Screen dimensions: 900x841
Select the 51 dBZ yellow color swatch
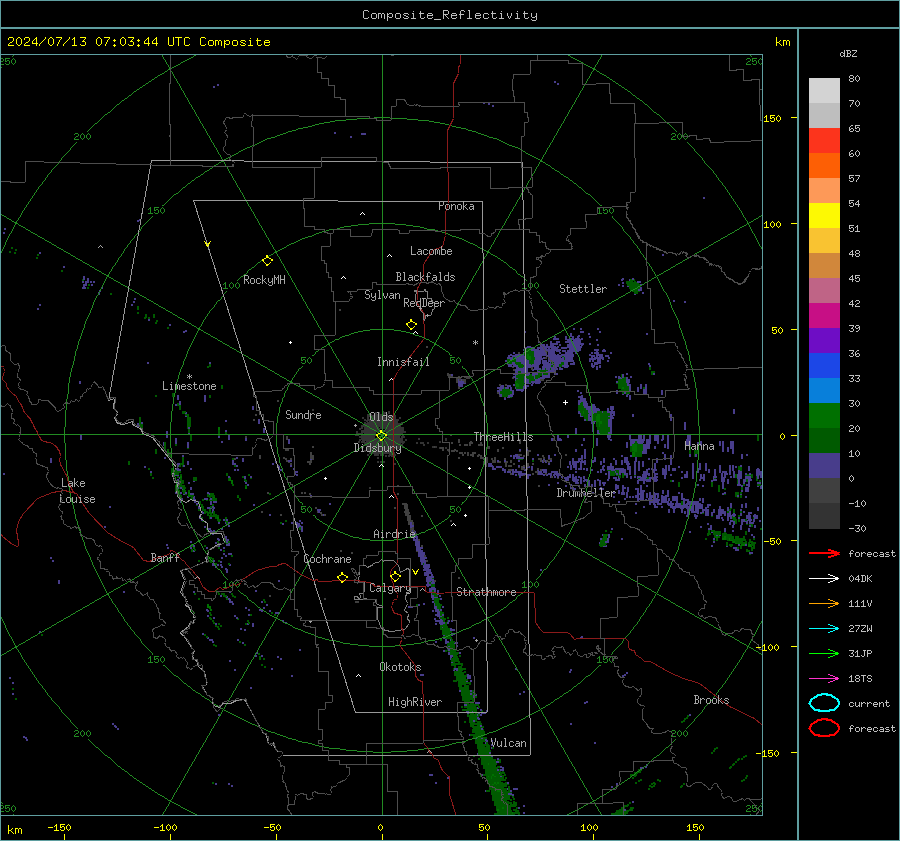coord(824,215)
